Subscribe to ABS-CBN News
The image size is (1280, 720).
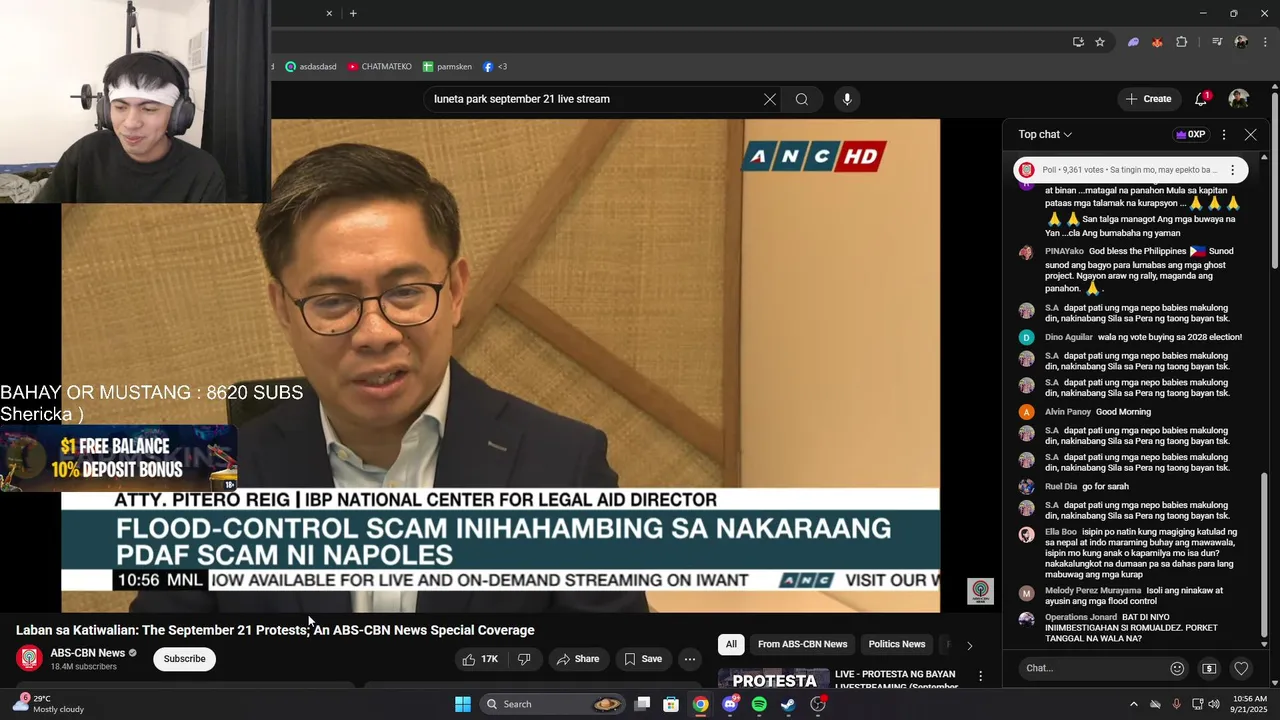[x=184, y=659]
